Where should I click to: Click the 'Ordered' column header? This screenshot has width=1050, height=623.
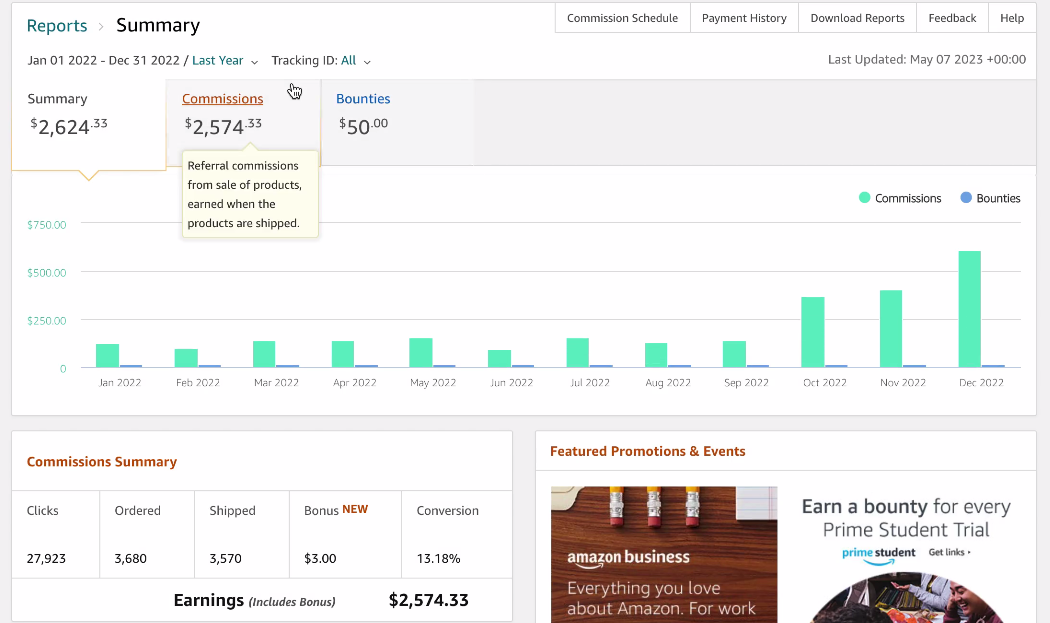click(x=137, y=510)
